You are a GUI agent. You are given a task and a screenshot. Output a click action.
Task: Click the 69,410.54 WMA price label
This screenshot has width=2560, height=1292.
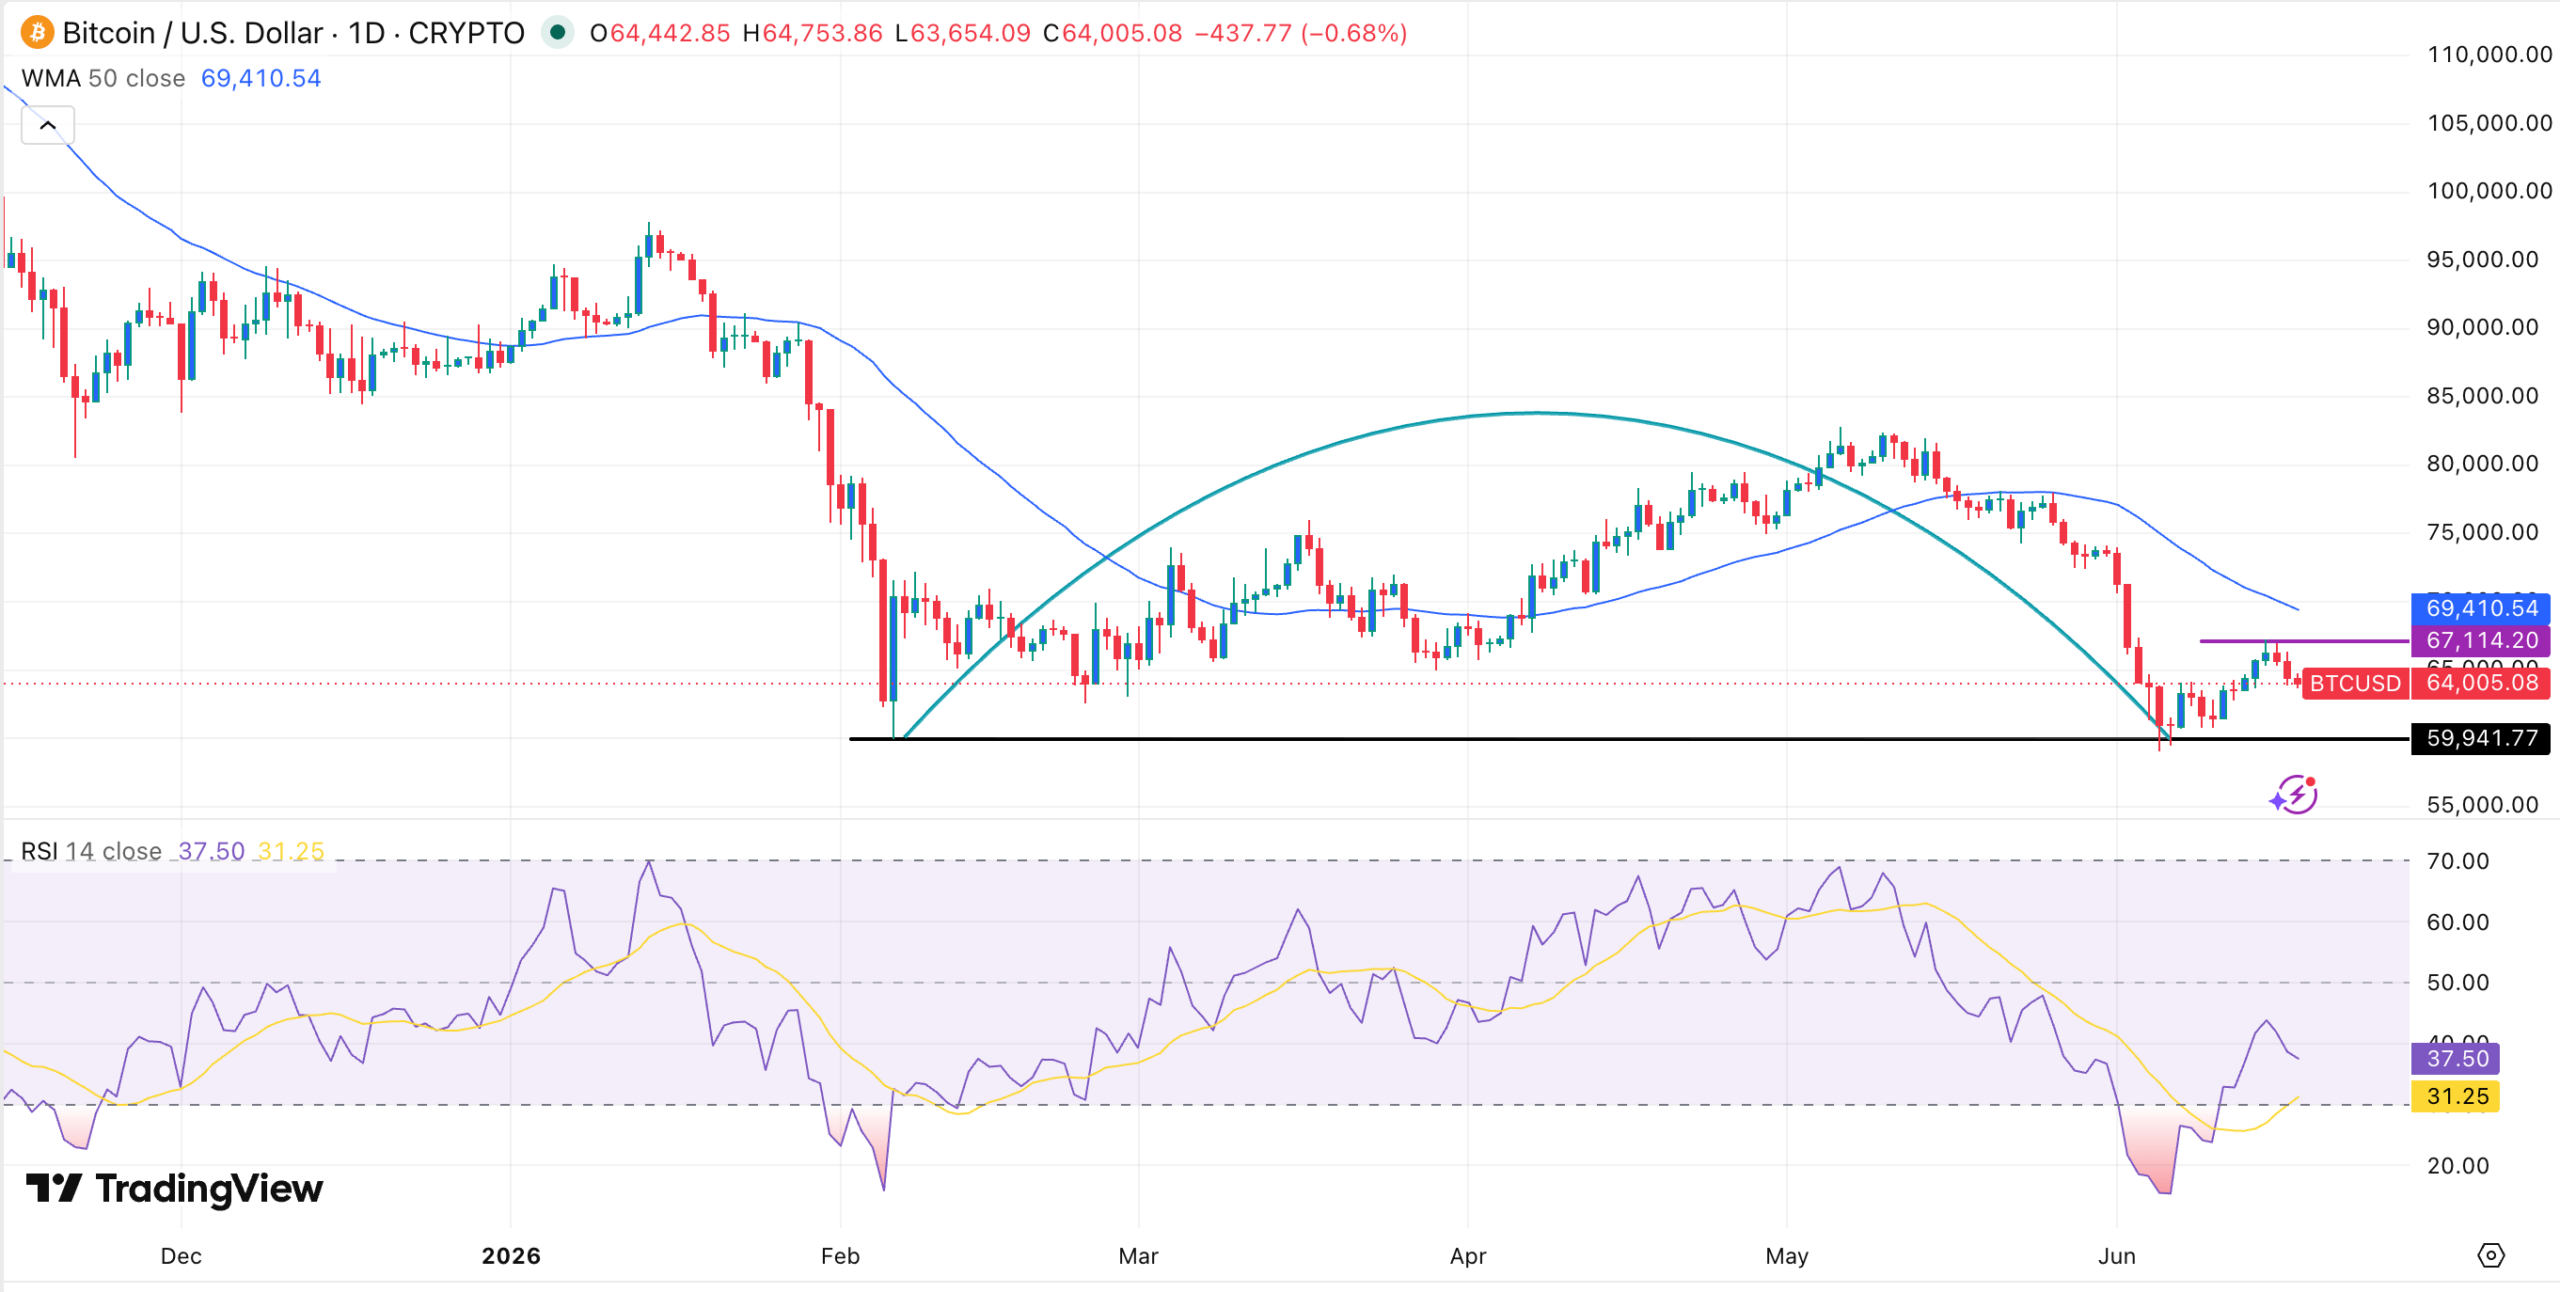[2481, 608]
